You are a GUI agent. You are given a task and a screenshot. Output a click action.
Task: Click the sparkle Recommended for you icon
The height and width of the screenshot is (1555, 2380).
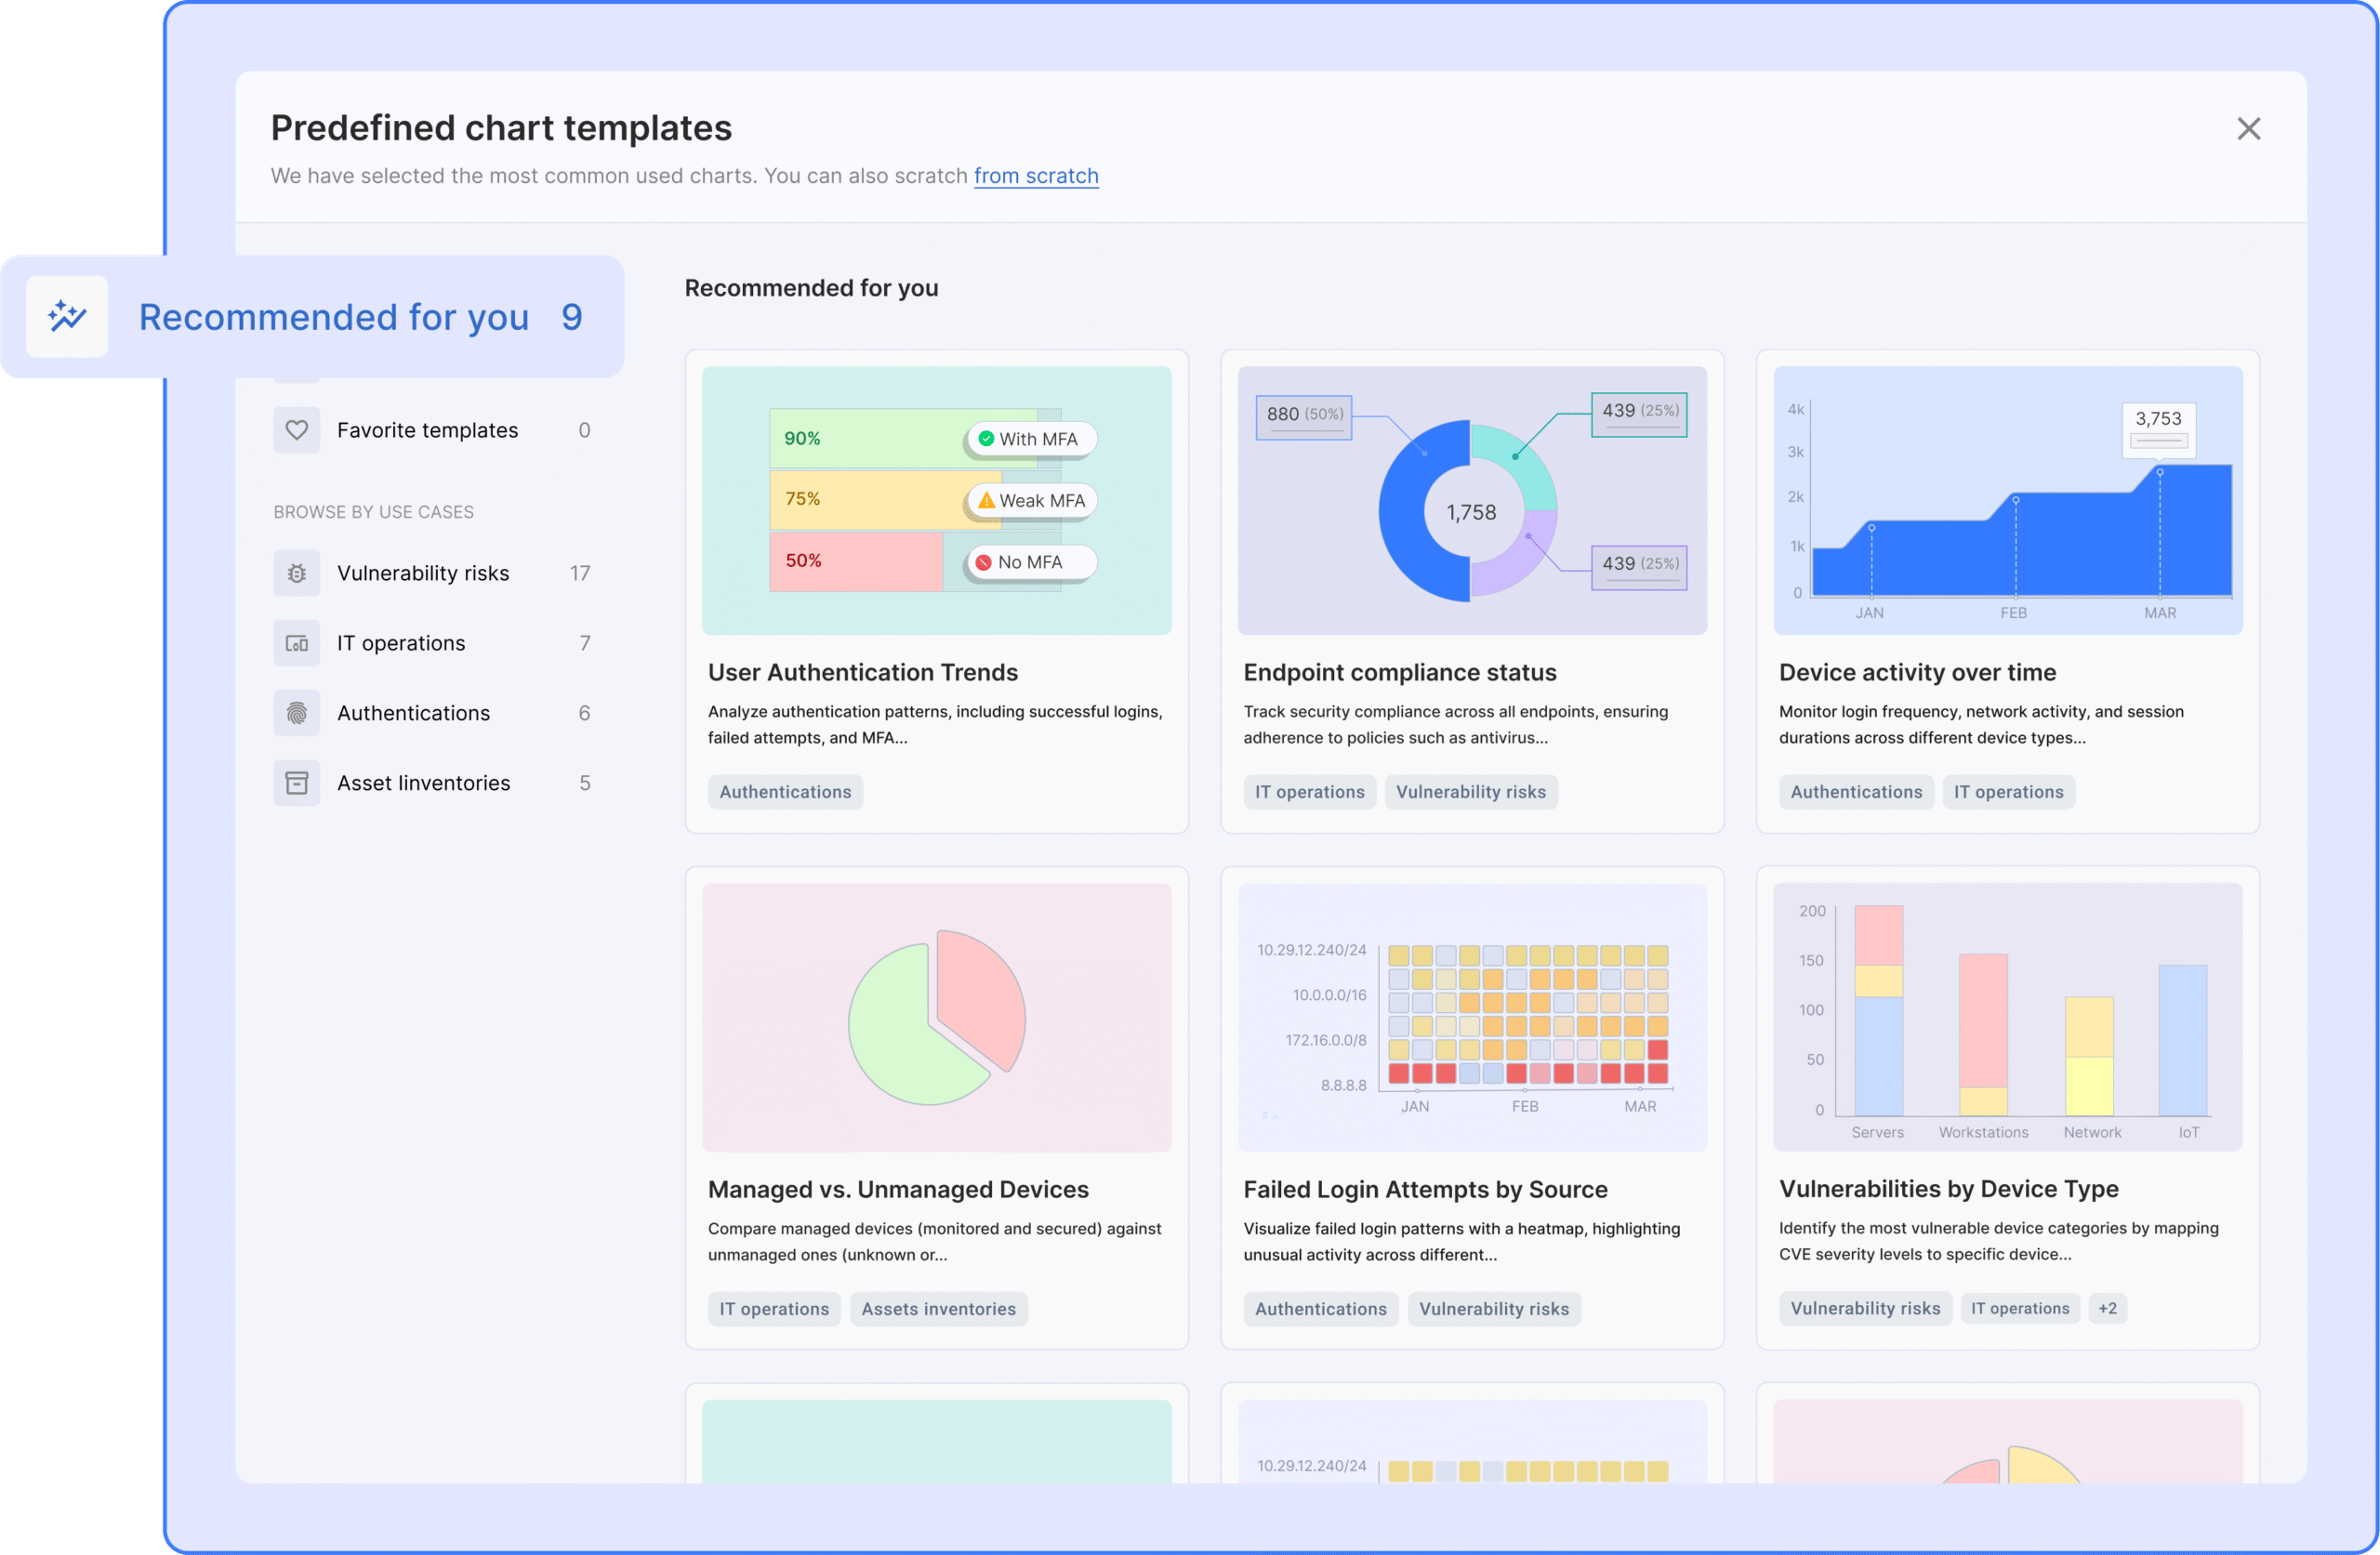coord(67,317)
